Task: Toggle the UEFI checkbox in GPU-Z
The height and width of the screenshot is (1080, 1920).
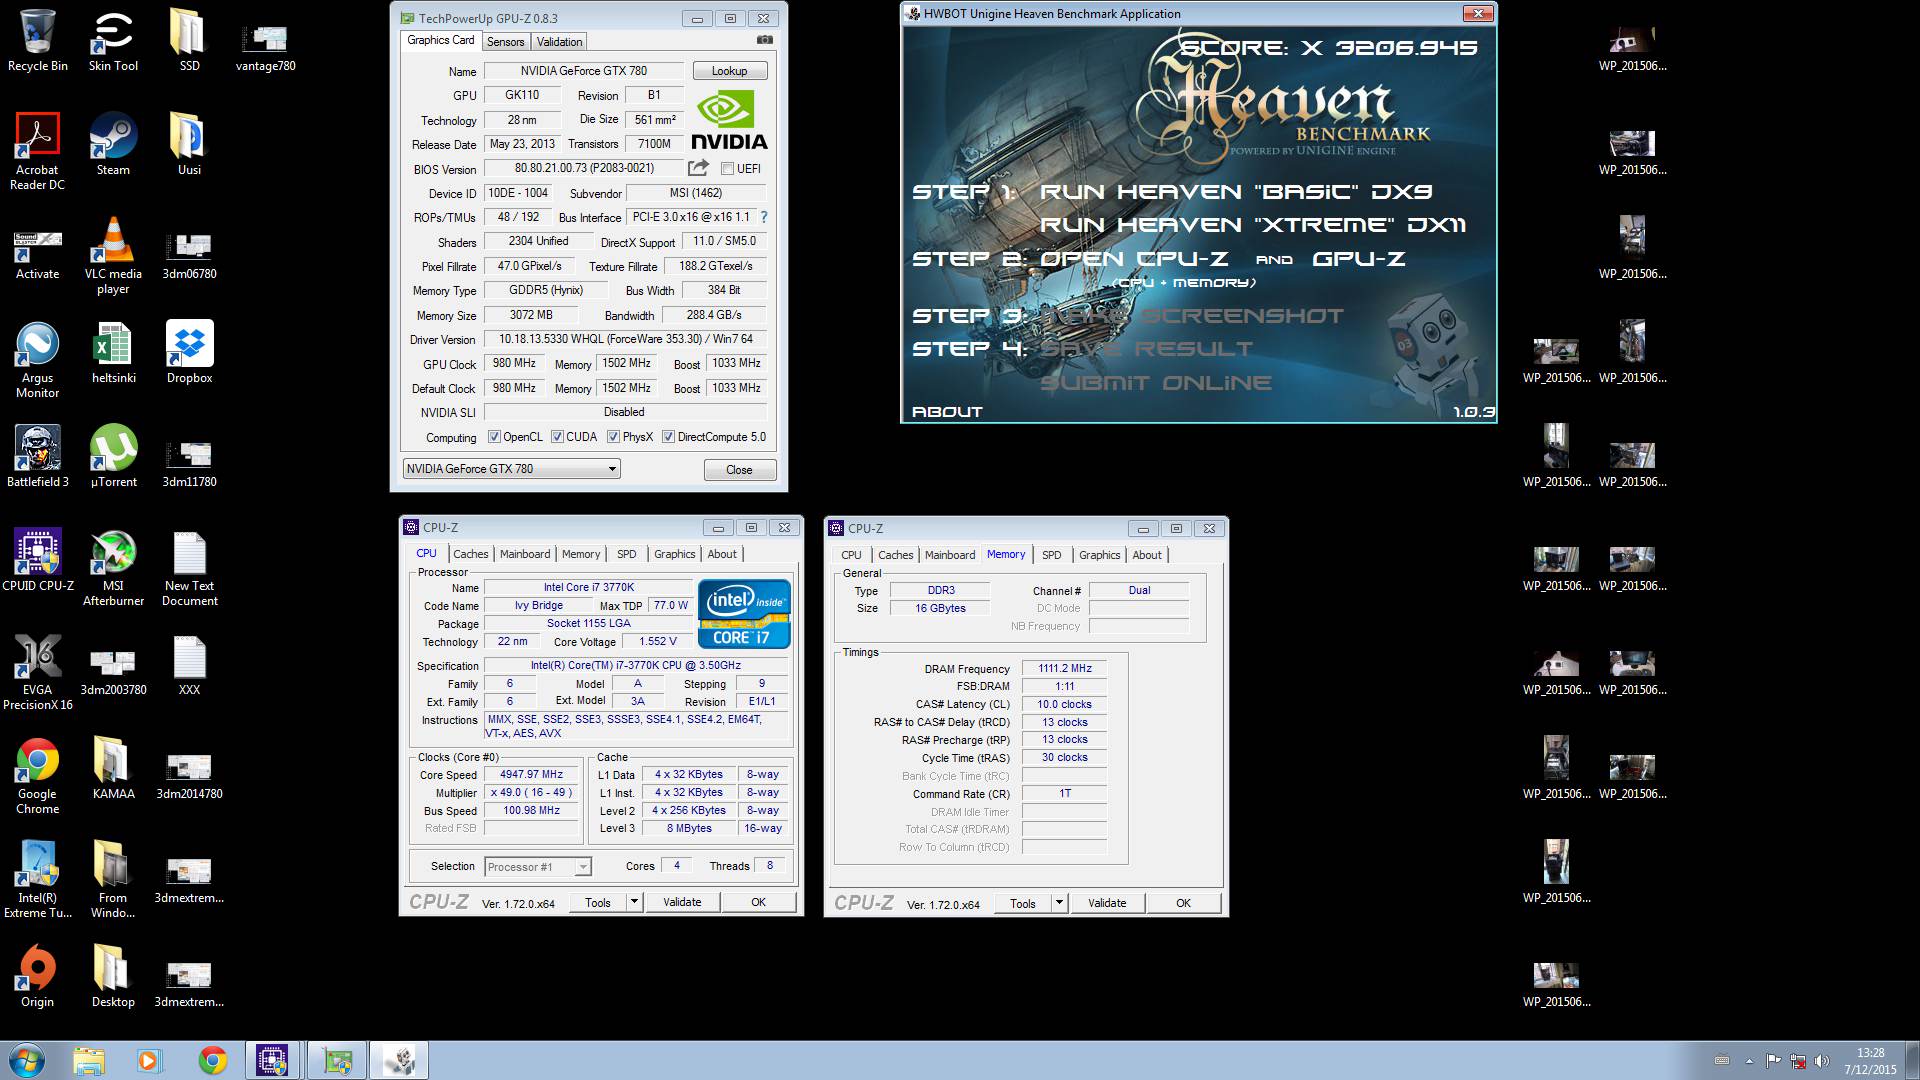Action: point(727,169)
